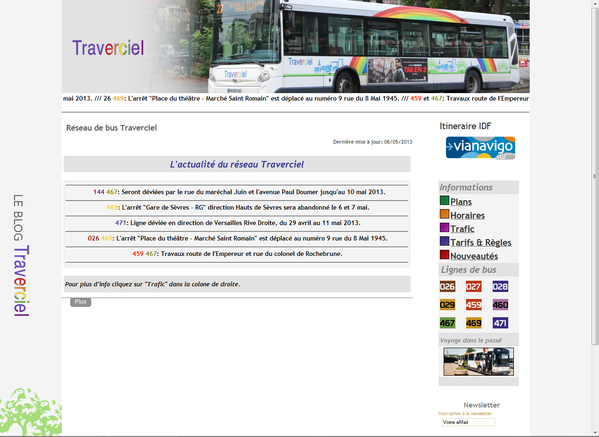Screen dimensions: 599x437
Task: Select the 471 Ligne déviée news line
Action: [x=237, y=223]
